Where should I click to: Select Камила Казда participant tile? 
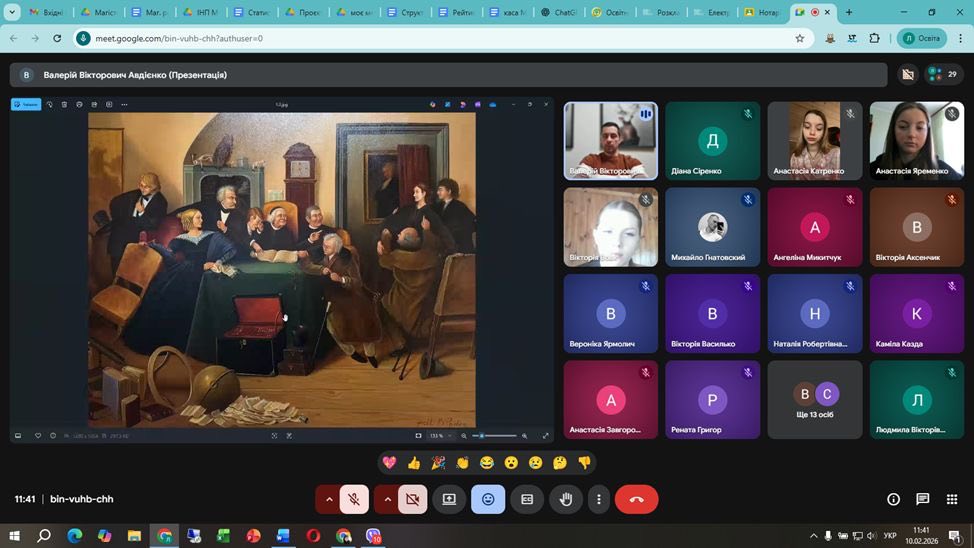(917, 314)
